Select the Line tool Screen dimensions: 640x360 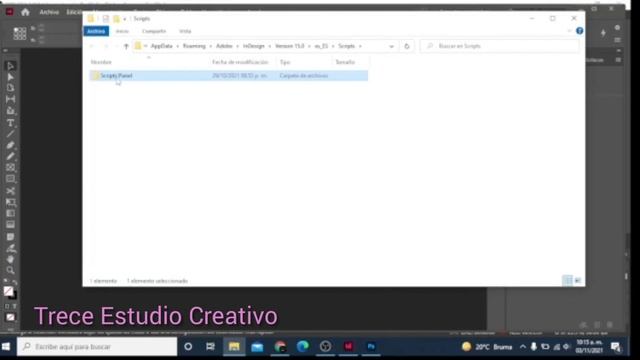tap(10, 134)
